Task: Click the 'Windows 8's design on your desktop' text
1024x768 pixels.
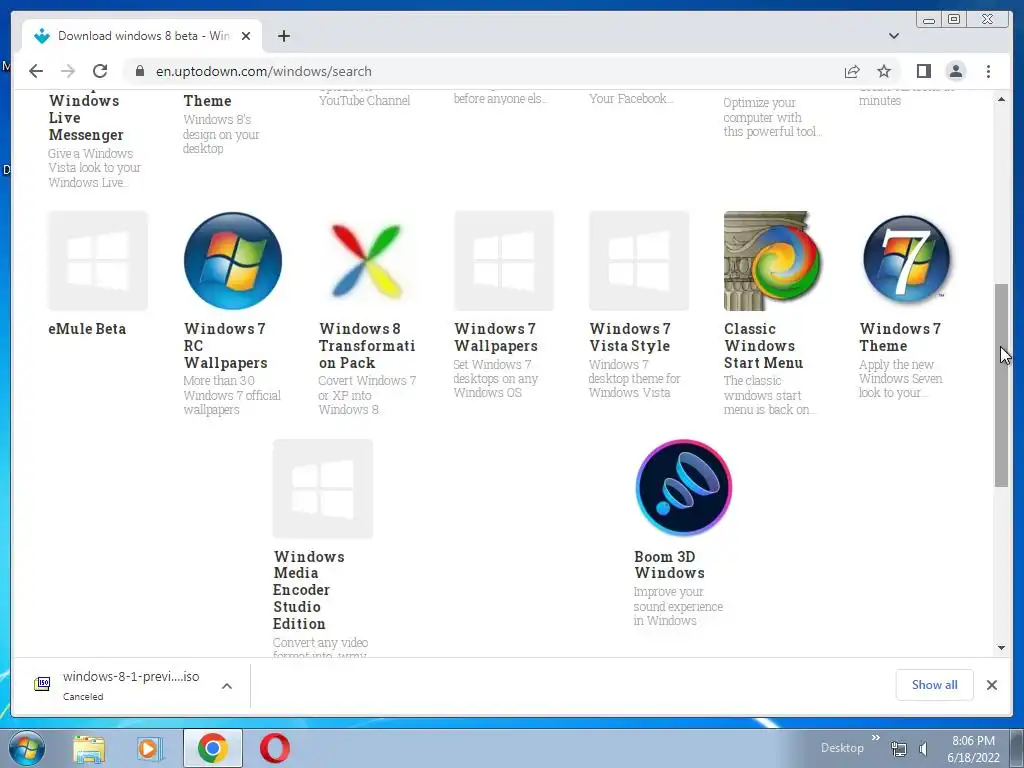Action: click(x=221, y=134)
